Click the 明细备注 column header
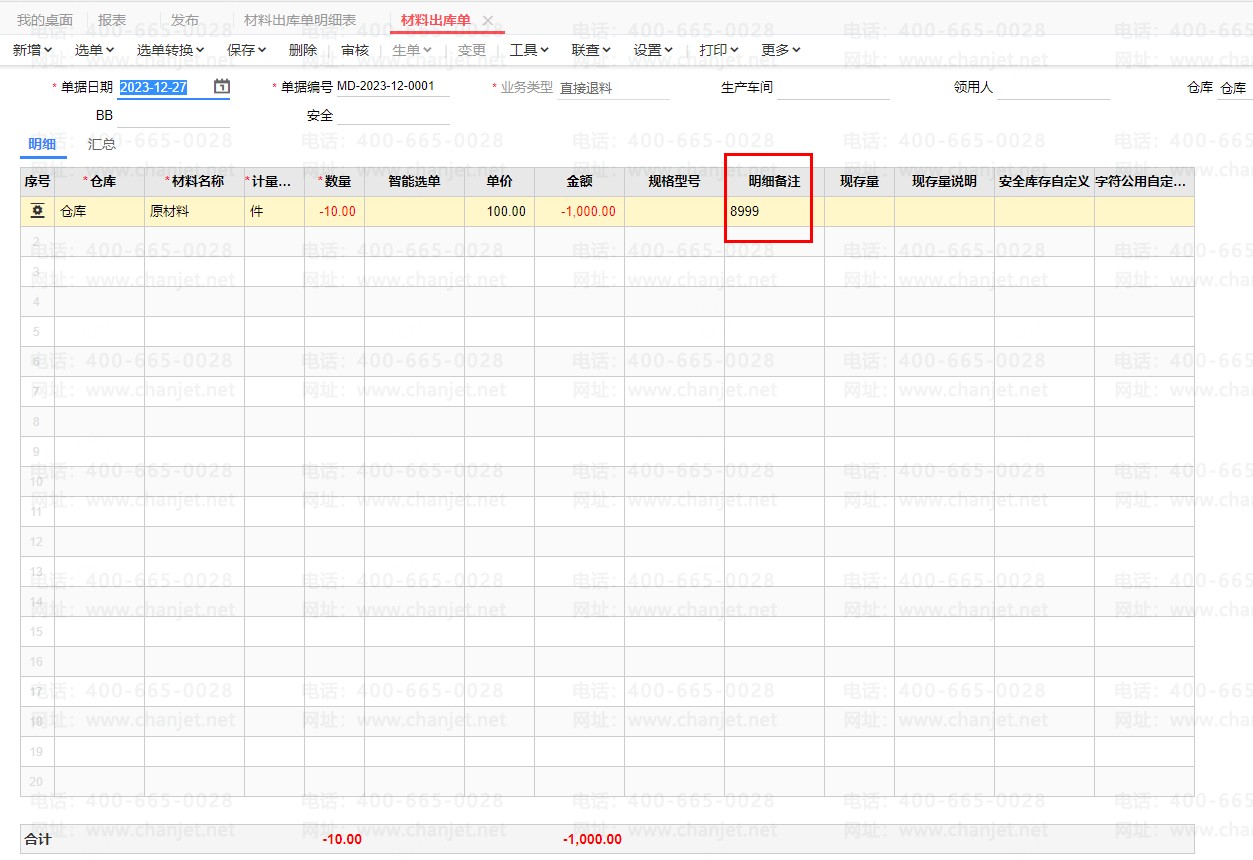The height and width of the screenshot is (860, 1253). (x=774, y=182)
